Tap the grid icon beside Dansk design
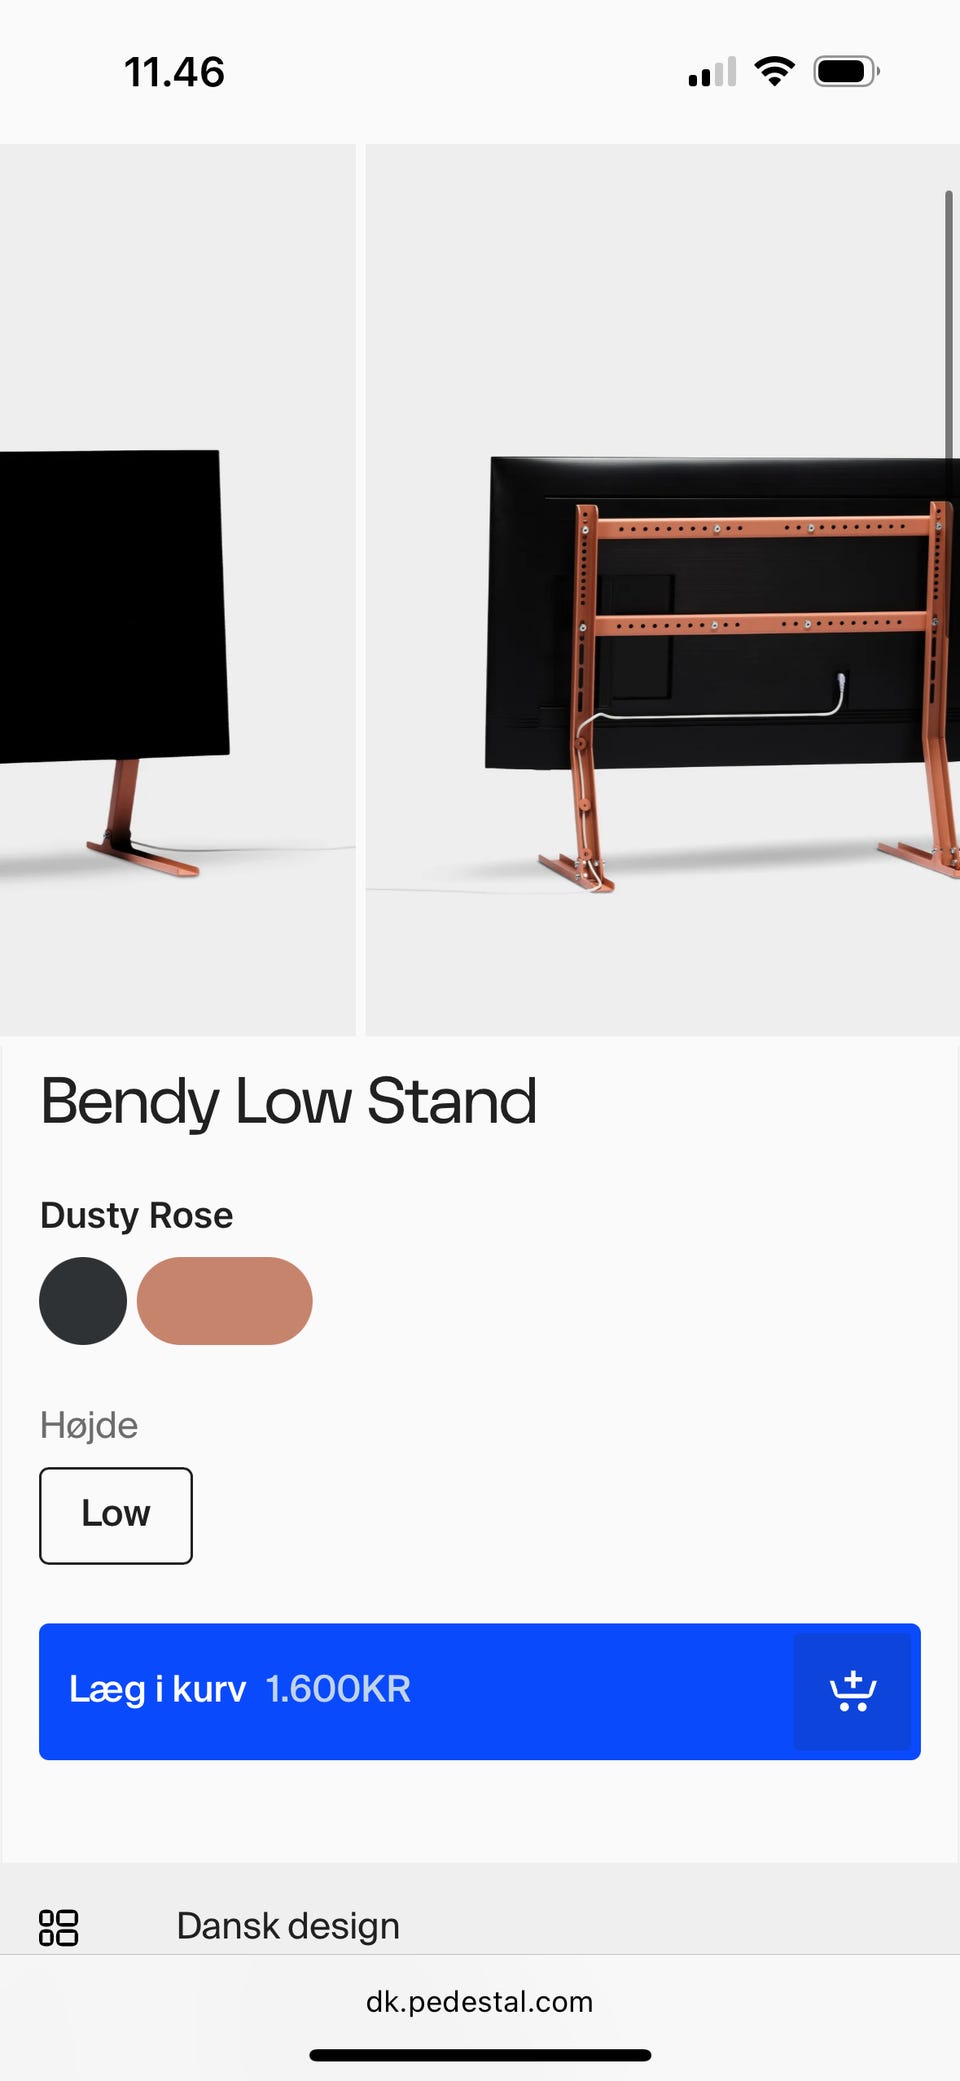Image resolution: width=960 pixels, height=2081 pixels. pyautogui.click(x=58, y=1927)
